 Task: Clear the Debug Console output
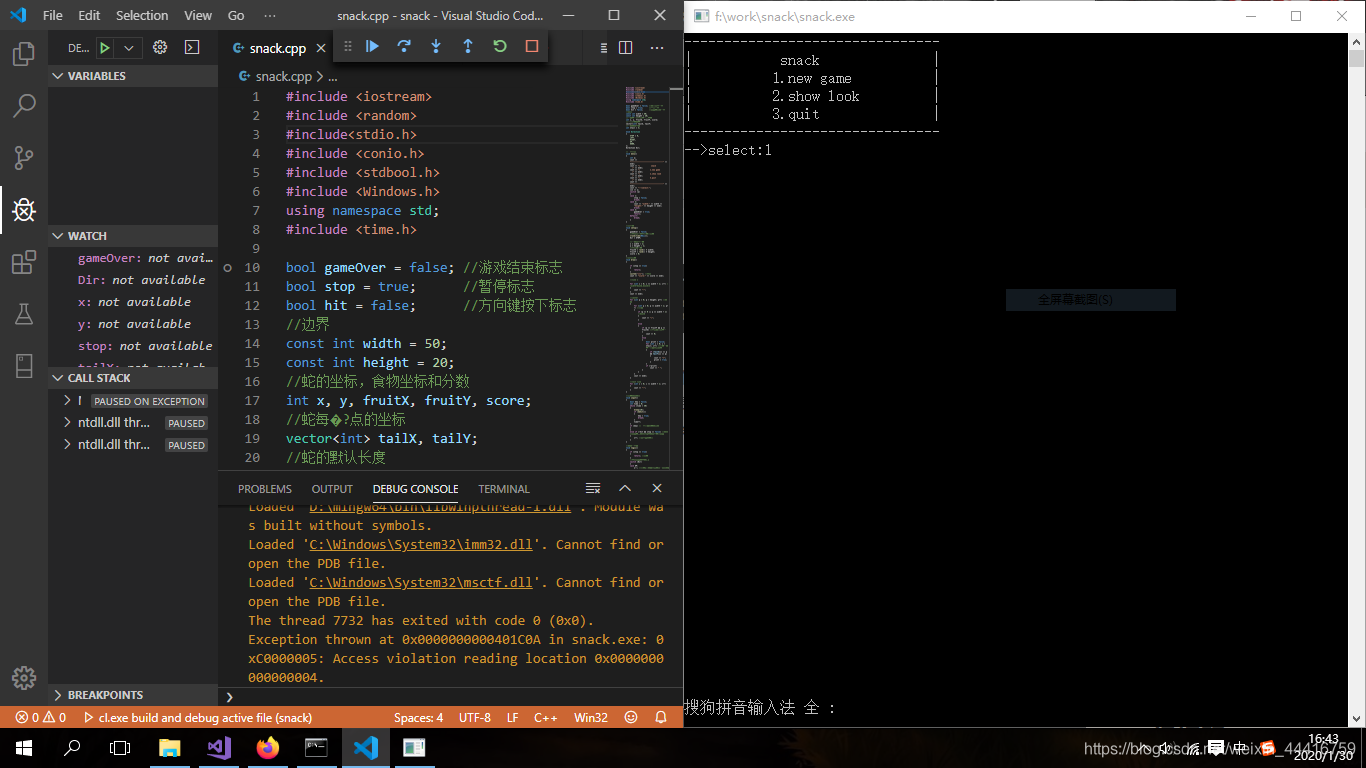click(x=592, y=488)
